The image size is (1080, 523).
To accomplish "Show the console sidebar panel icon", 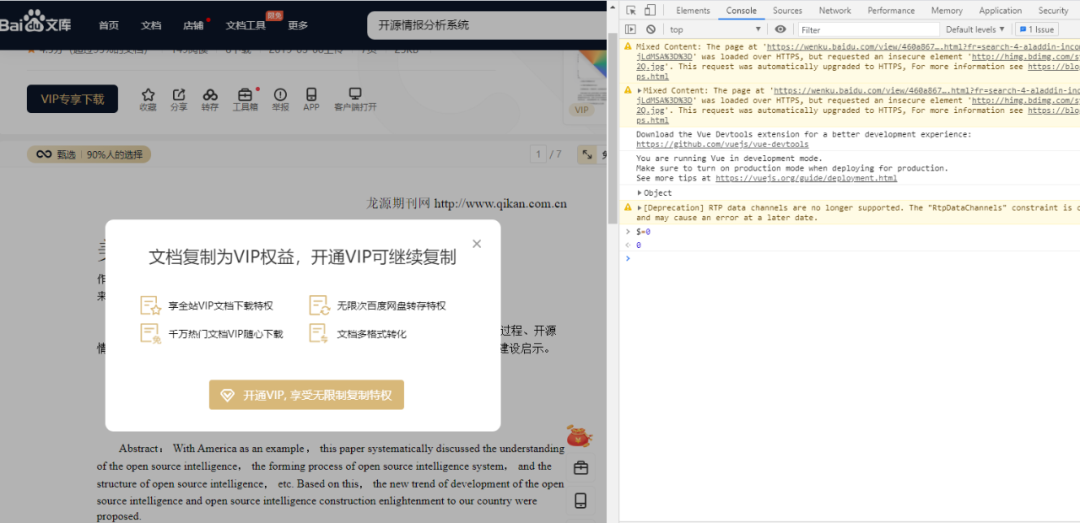I will 630,30.
